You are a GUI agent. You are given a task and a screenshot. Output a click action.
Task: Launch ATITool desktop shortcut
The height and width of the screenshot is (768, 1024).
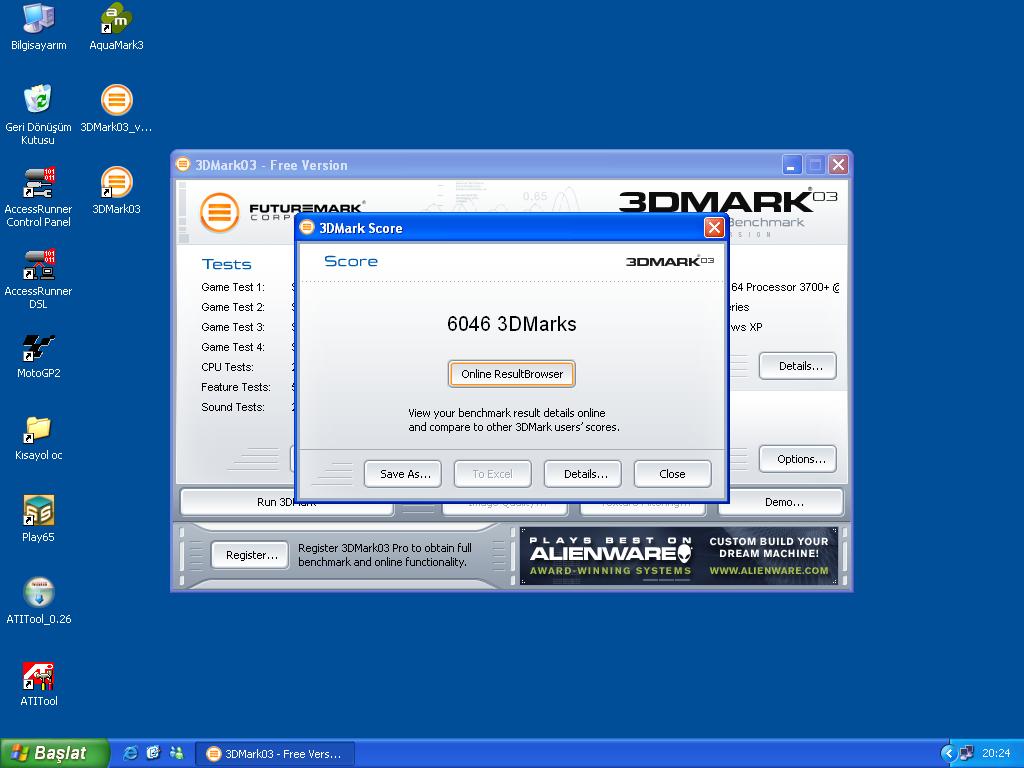click(x=39, y=683)
